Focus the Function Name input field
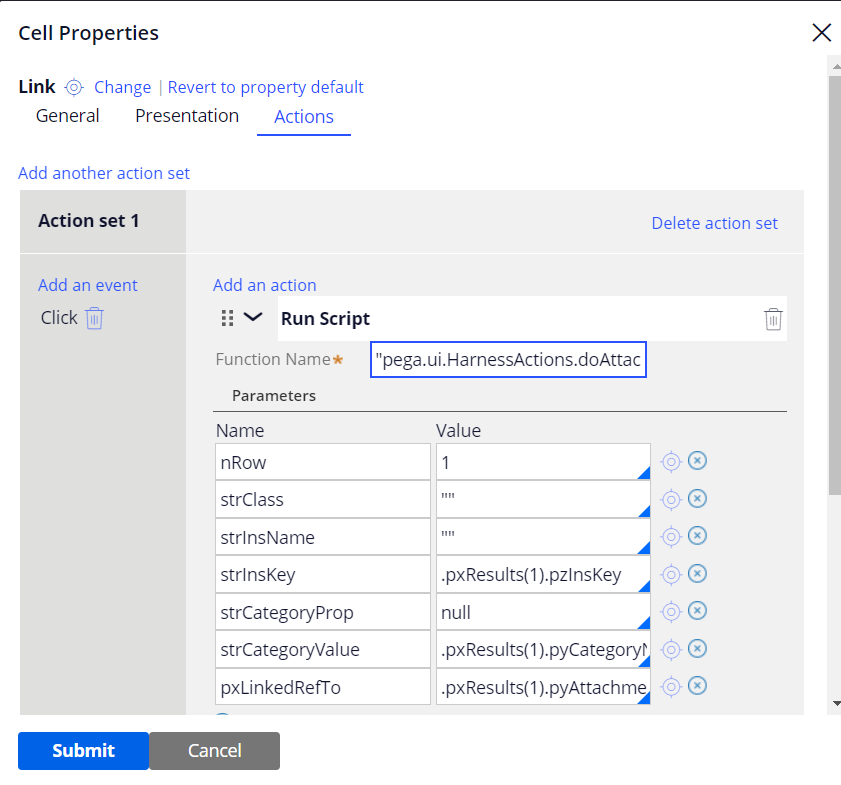Image resolution: width=841 pixels, height=785 pixels. click(508, 359)
